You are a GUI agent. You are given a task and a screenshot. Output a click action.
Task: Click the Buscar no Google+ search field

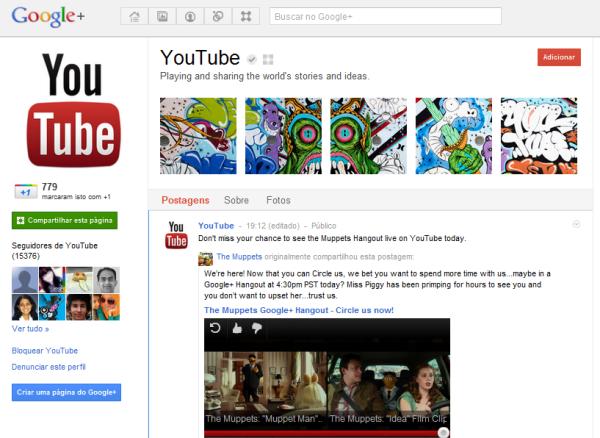click(x=385, y=16)
